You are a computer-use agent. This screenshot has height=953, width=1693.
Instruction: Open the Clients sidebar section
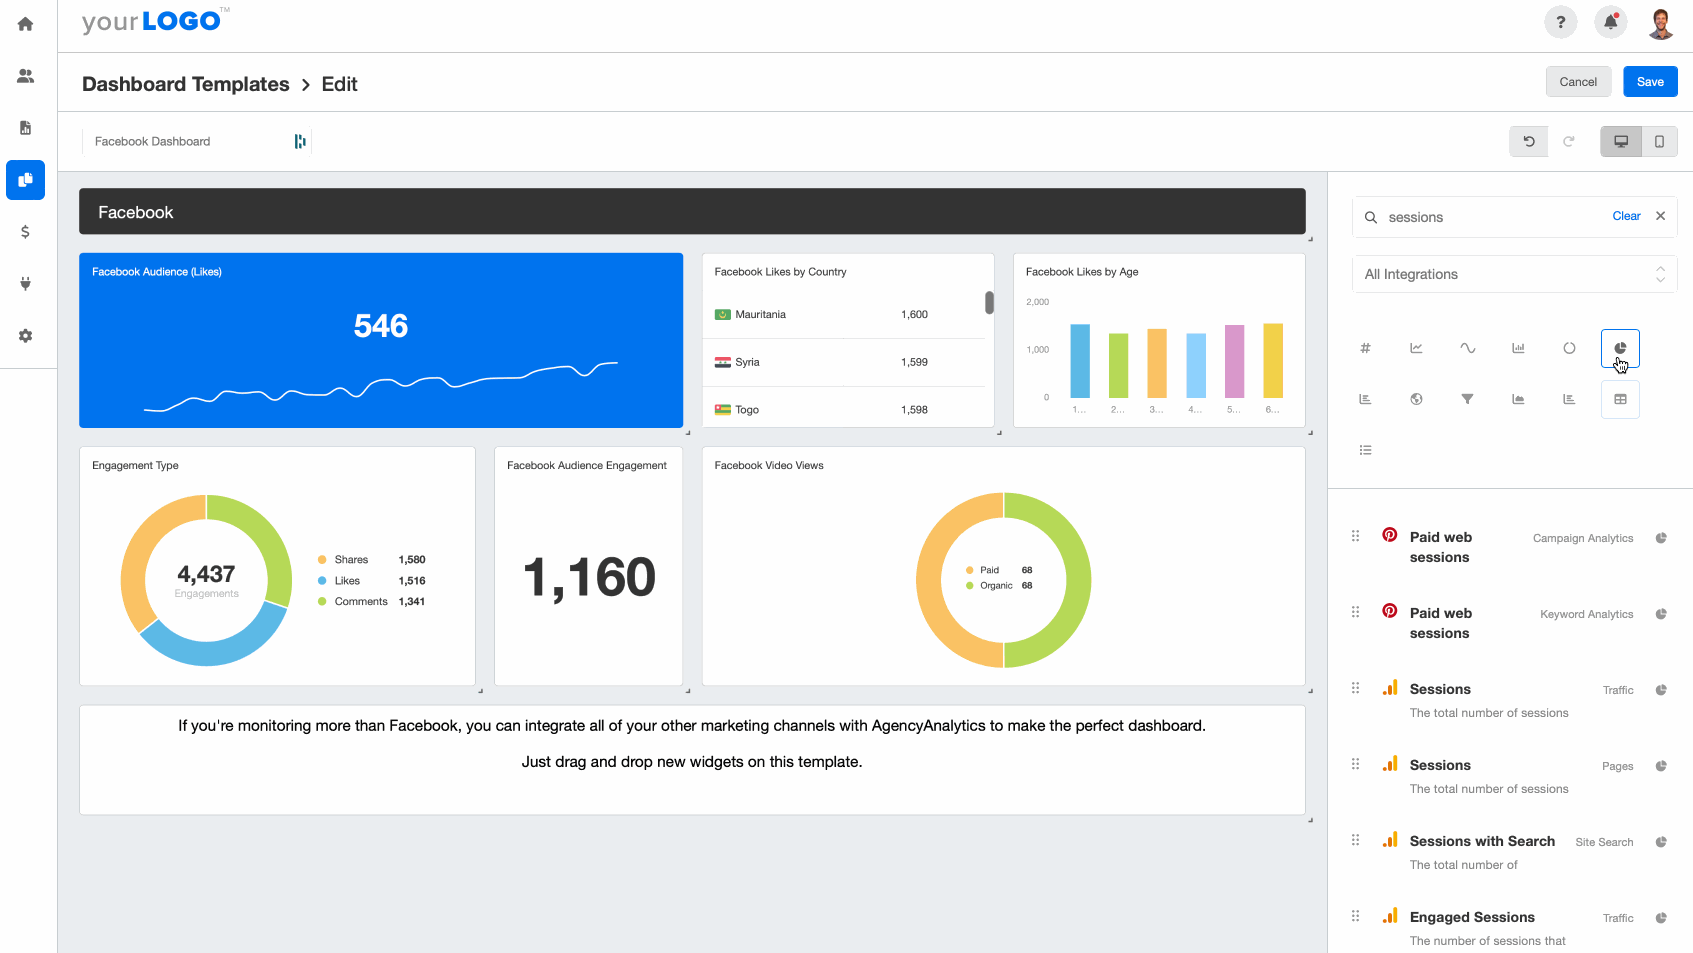click(x=25, y=75)
